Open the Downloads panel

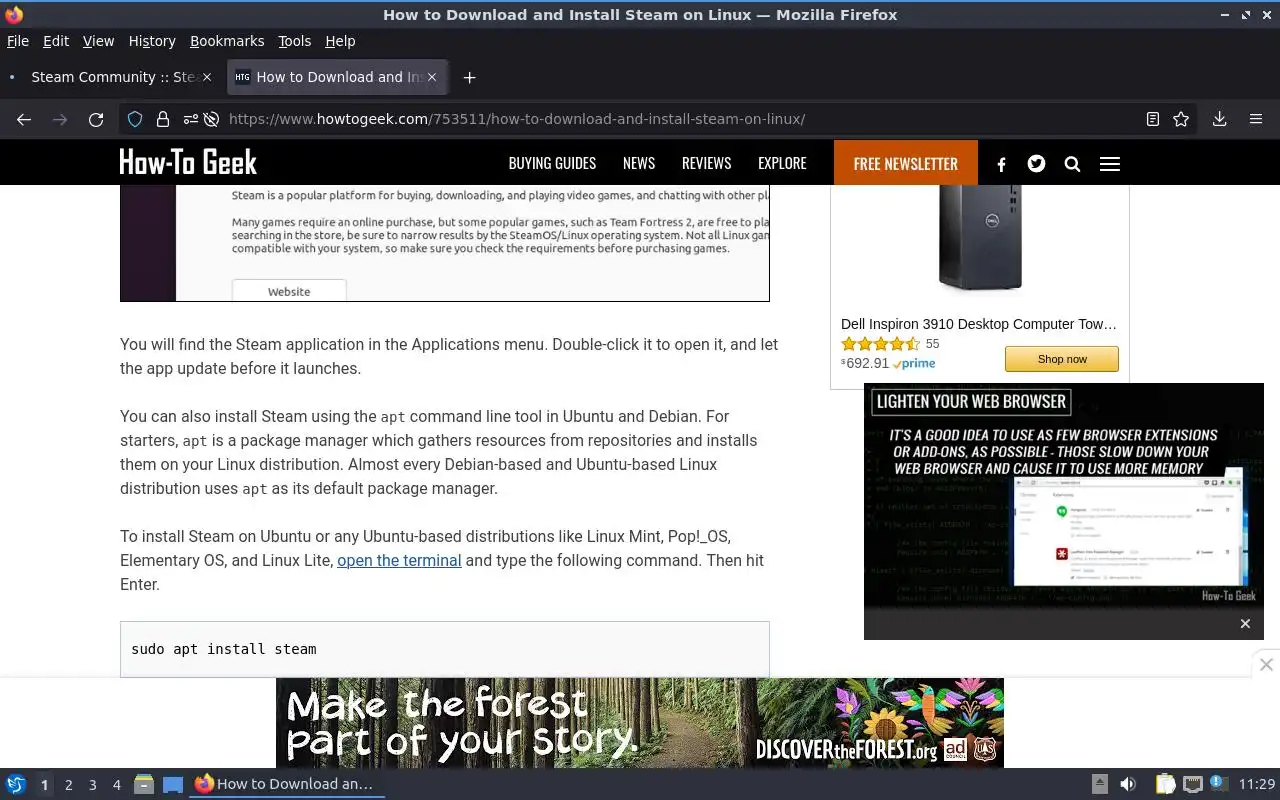(1220, 119)
